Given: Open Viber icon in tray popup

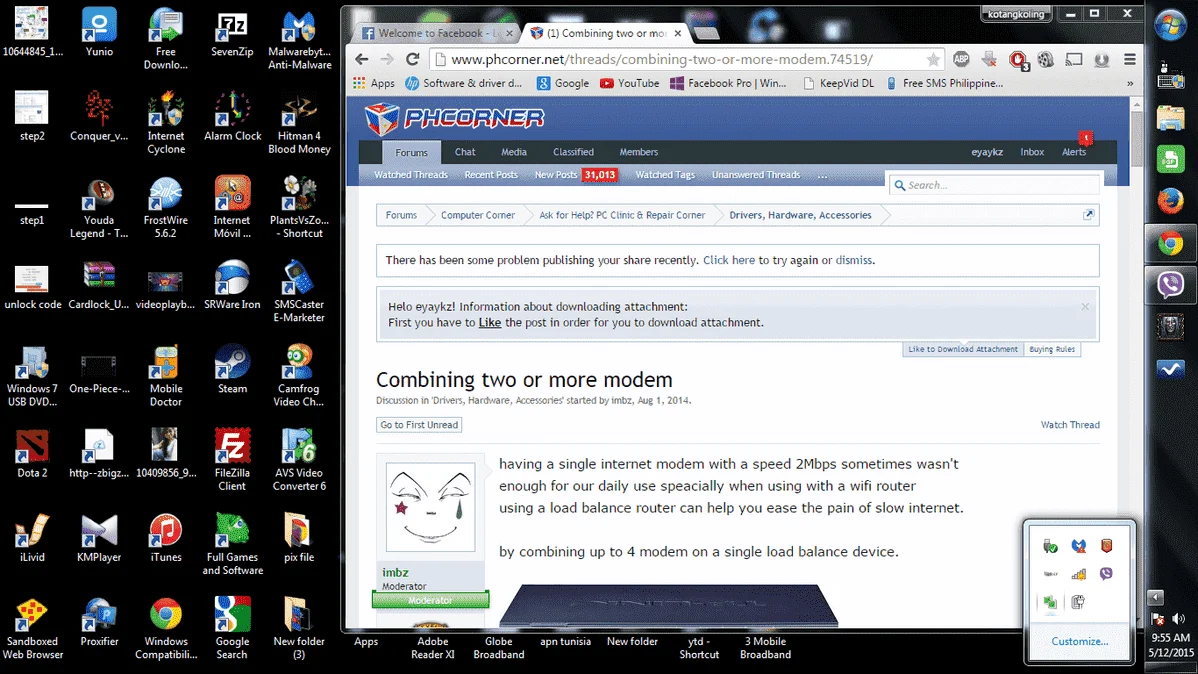Looking at the screenshot, I should [1106, 573].
